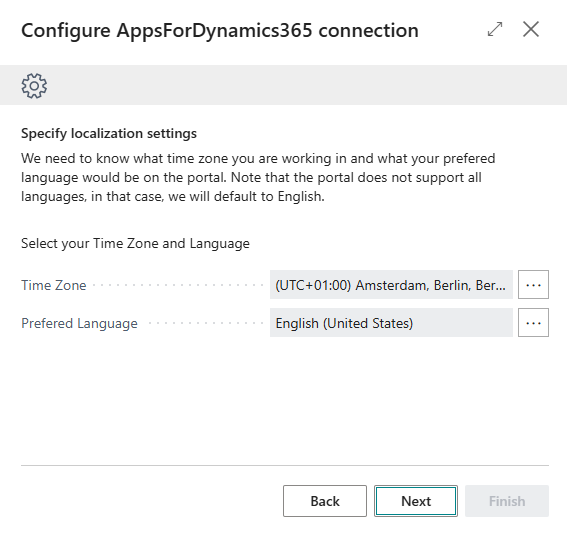The height and width of the screenshot is (538, 567).
Task: Click the settings gear icon
Action: (x=34, y=86)
